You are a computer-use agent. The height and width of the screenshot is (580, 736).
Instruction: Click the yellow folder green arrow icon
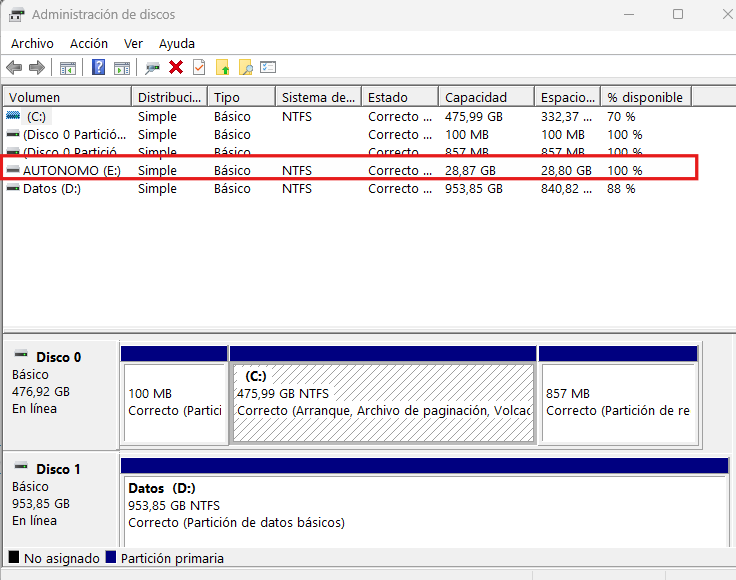coord(222,68)
